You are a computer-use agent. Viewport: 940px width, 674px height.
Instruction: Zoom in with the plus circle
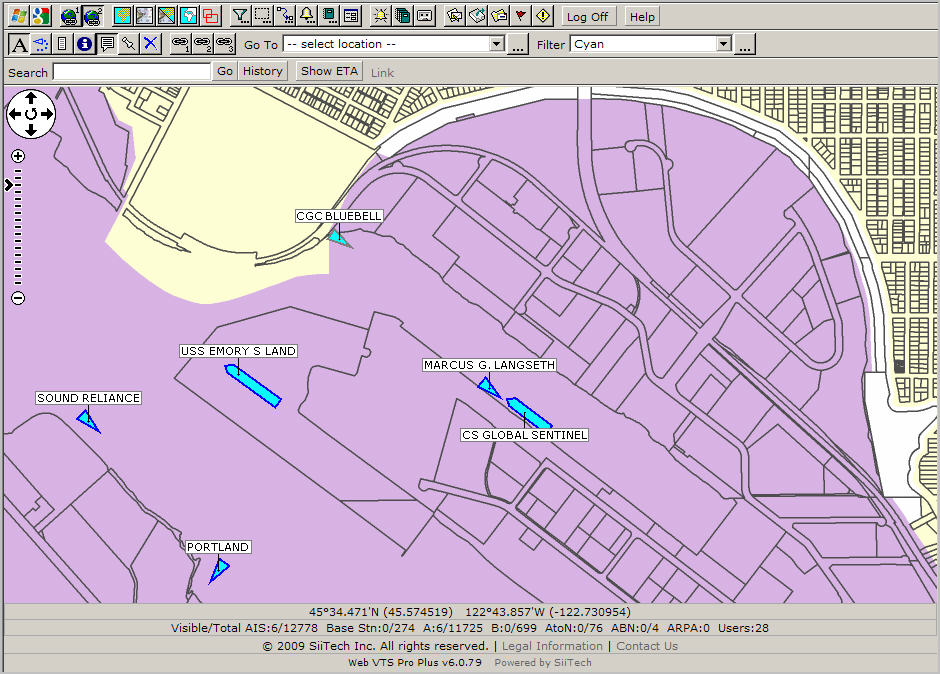click(18, 157)
